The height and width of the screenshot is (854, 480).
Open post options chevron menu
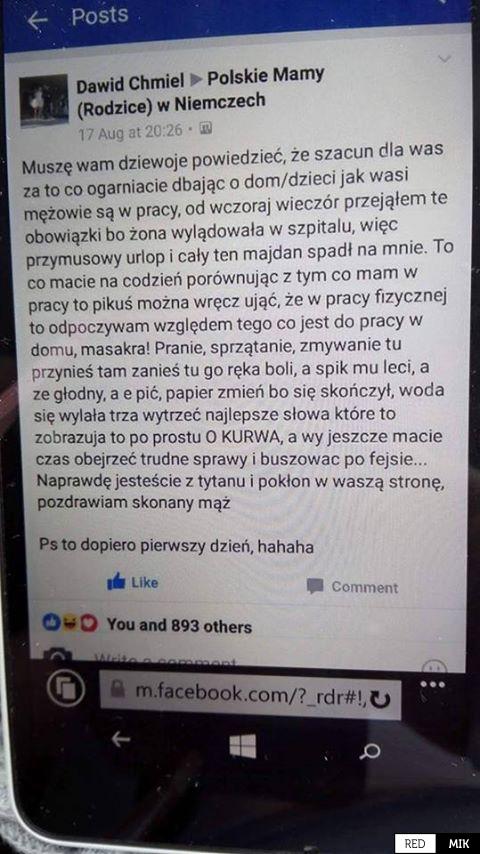coord(445,59)
